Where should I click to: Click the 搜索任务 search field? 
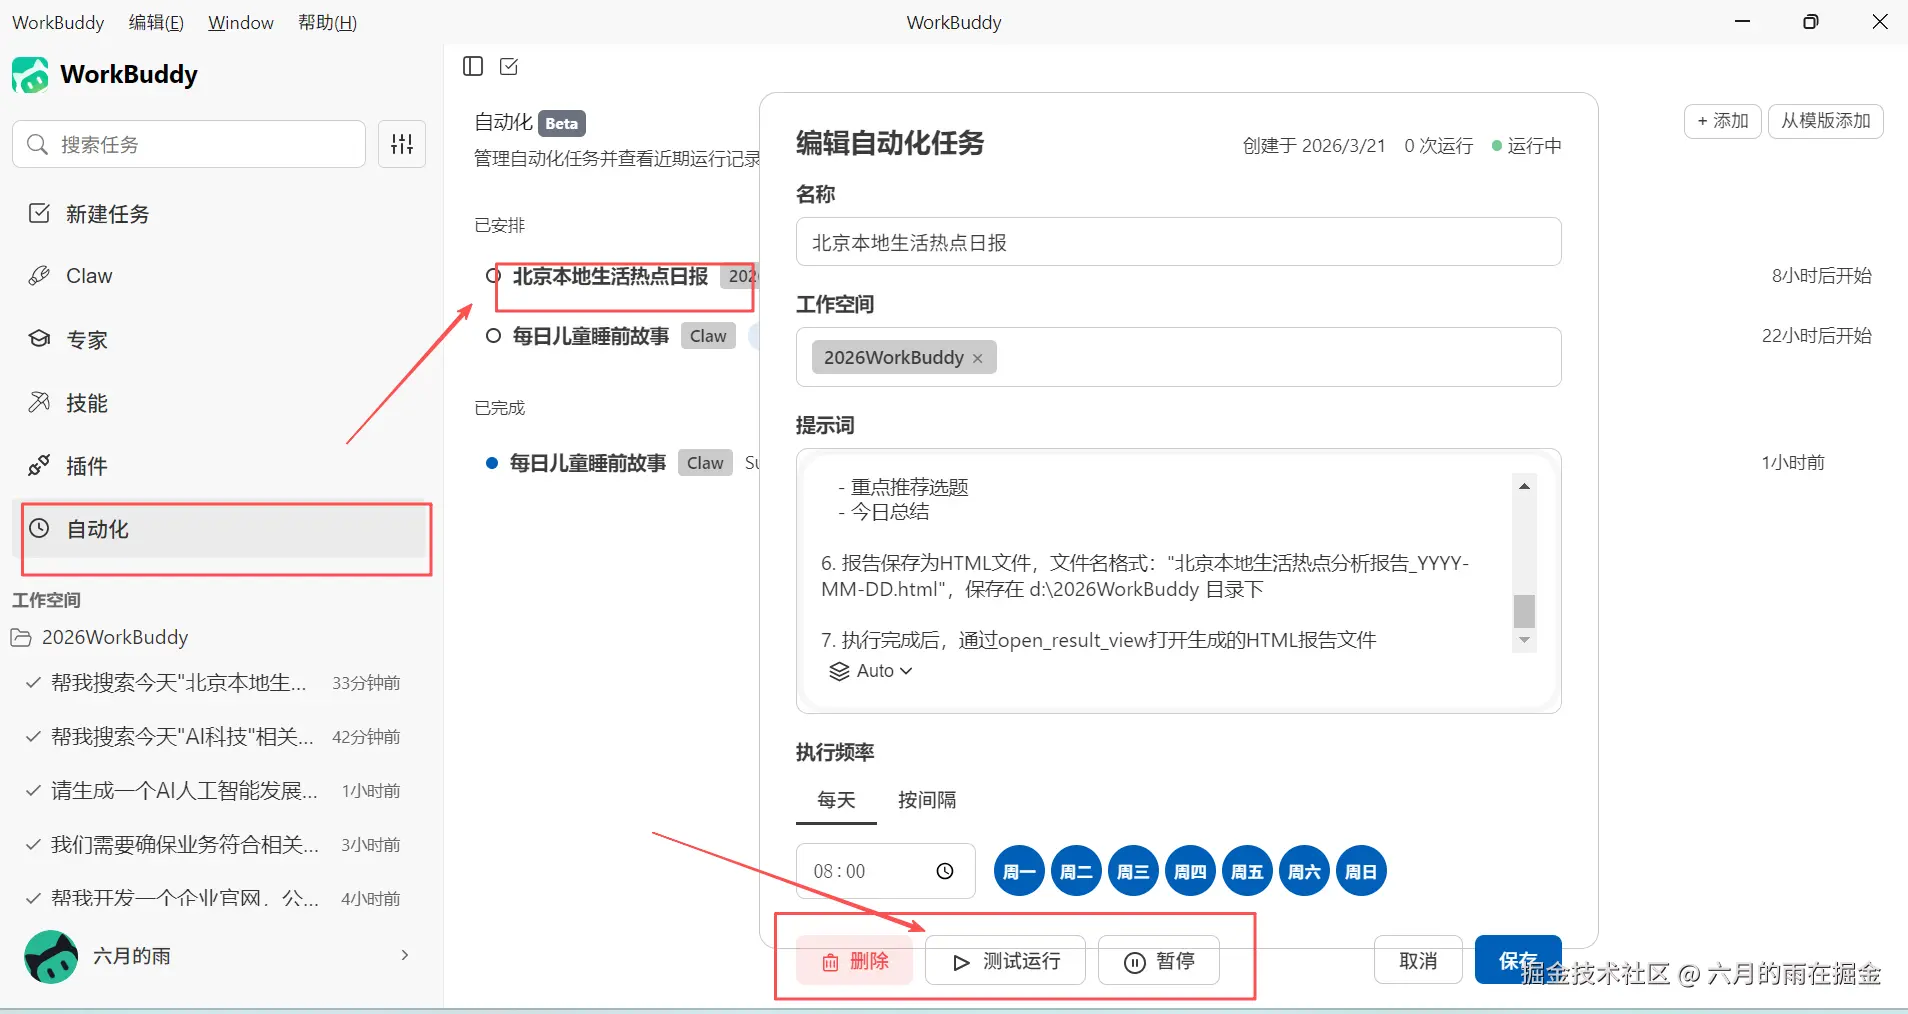(x=189, y=144)
